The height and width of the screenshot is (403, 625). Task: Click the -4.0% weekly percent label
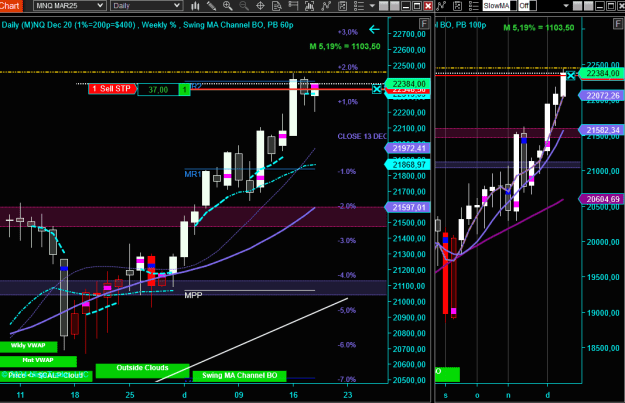[x=346, y=275]
